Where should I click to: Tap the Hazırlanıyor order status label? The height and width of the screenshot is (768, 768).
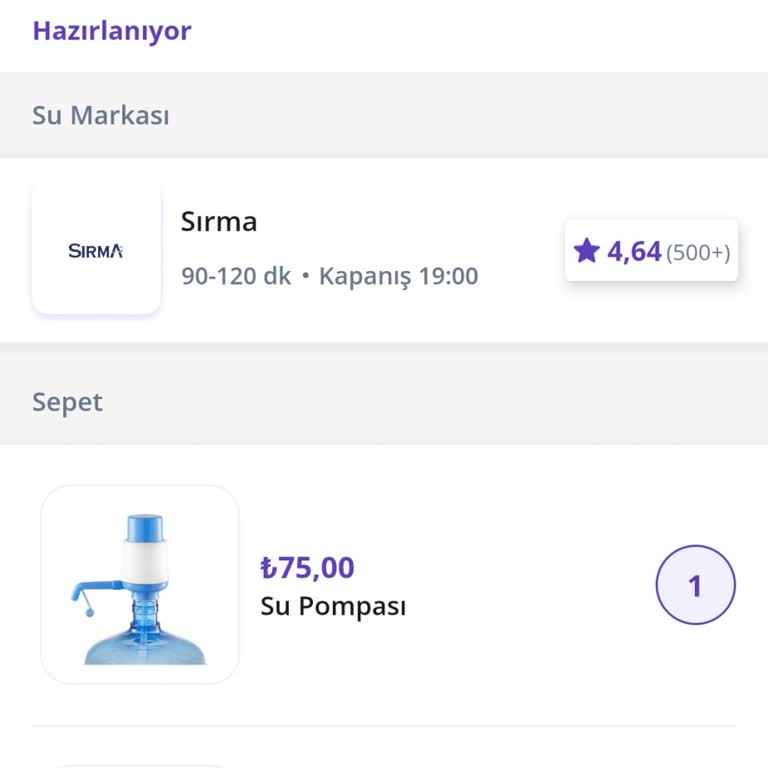click(111, 30)
